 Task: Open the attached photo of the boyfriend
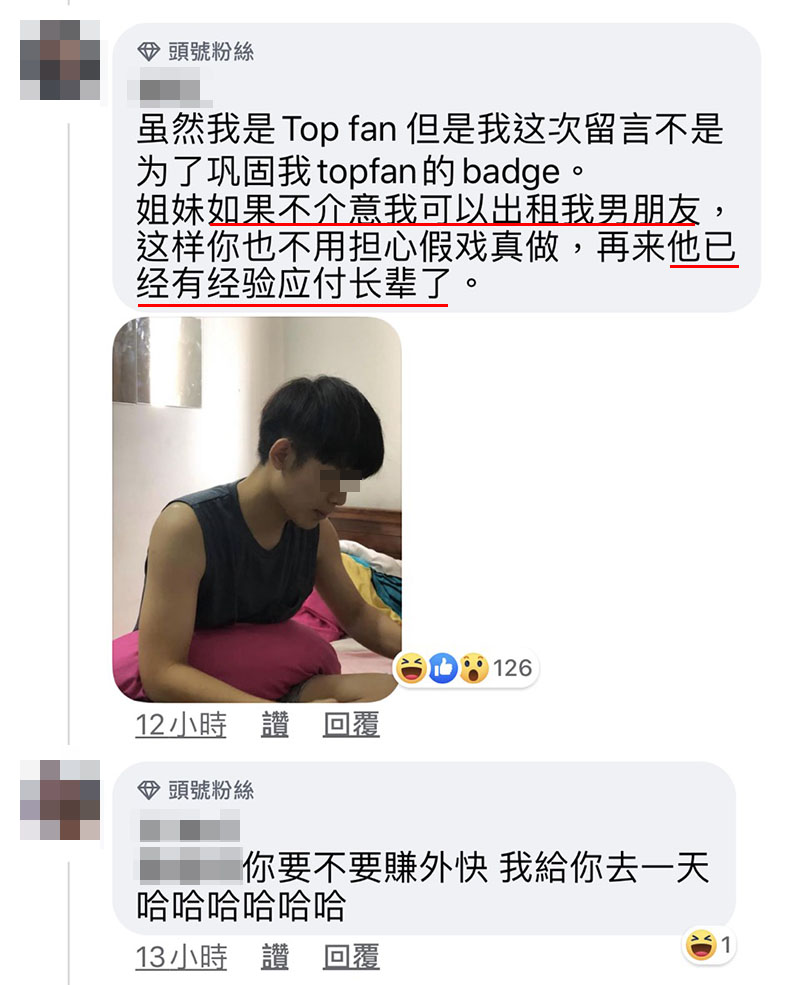pyautogui.click(x=257, y=509)
